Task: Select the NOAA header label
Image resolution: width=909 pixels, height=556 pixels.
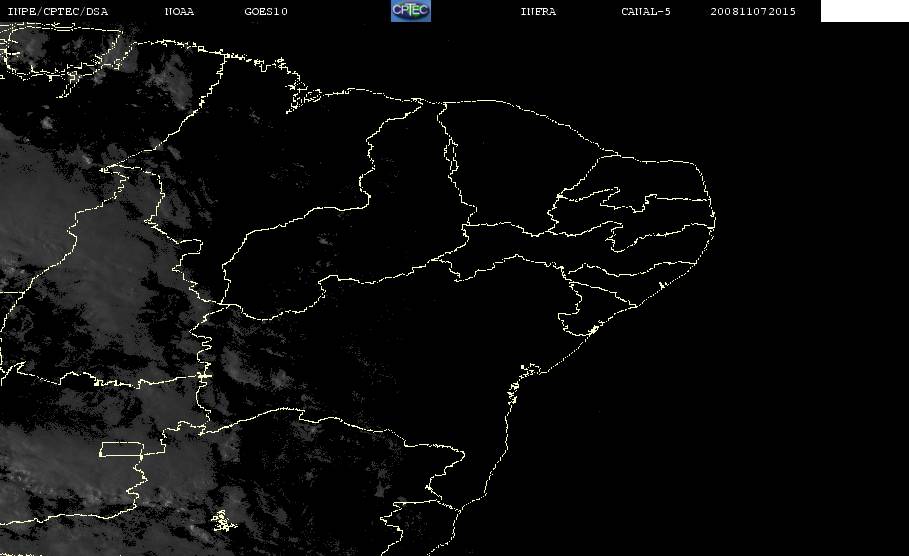Action: [x=179, y=11]
